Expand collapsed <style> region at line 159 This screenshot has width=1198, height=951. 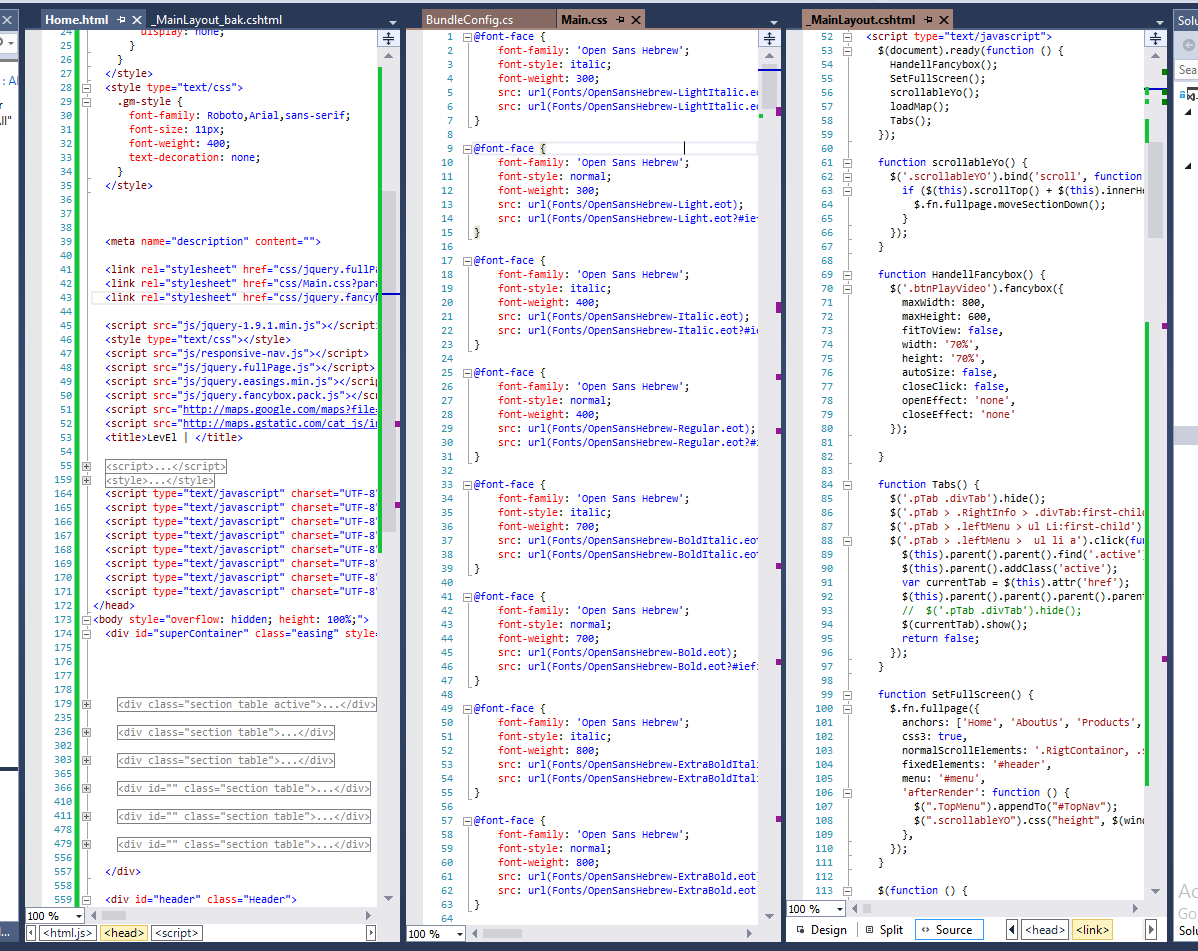[x=86, y=480]
